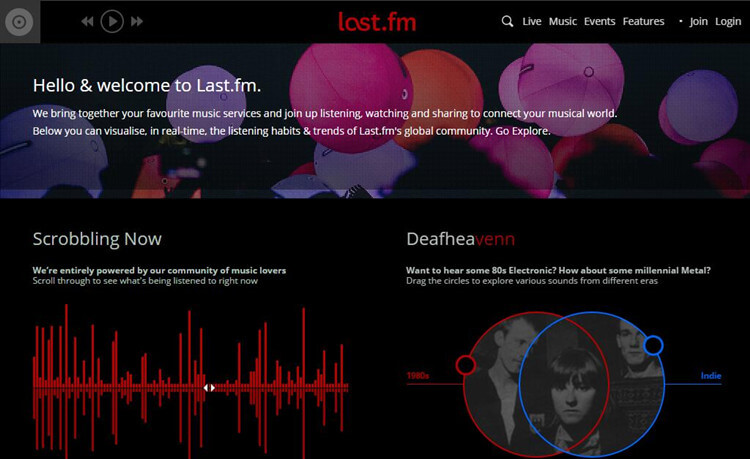Click the artist photo inside the circles
Image resolution: width=750 pixels, height=459 pixels.
point(564,385)
